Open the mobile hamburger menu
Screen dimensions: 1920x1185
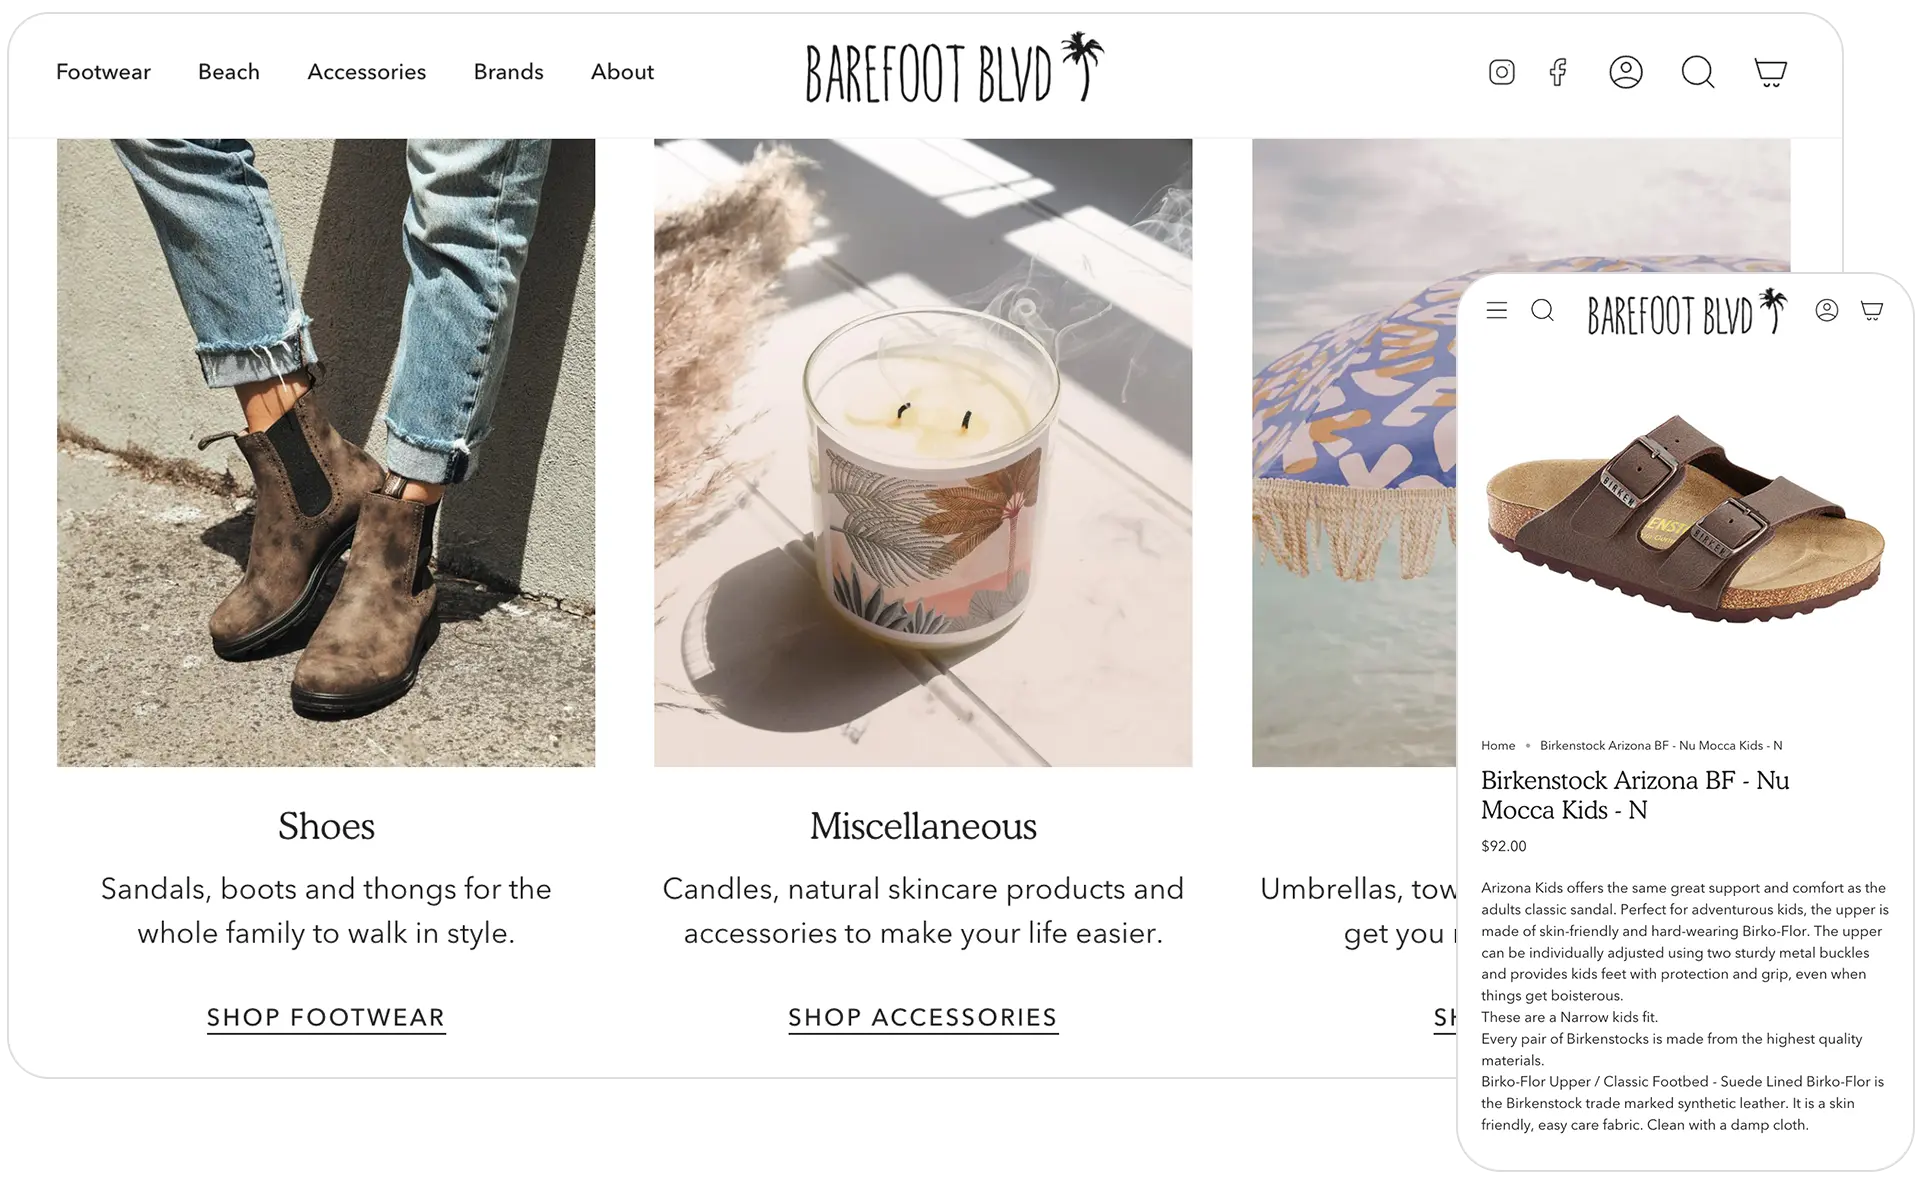(x=1496, y=310)
